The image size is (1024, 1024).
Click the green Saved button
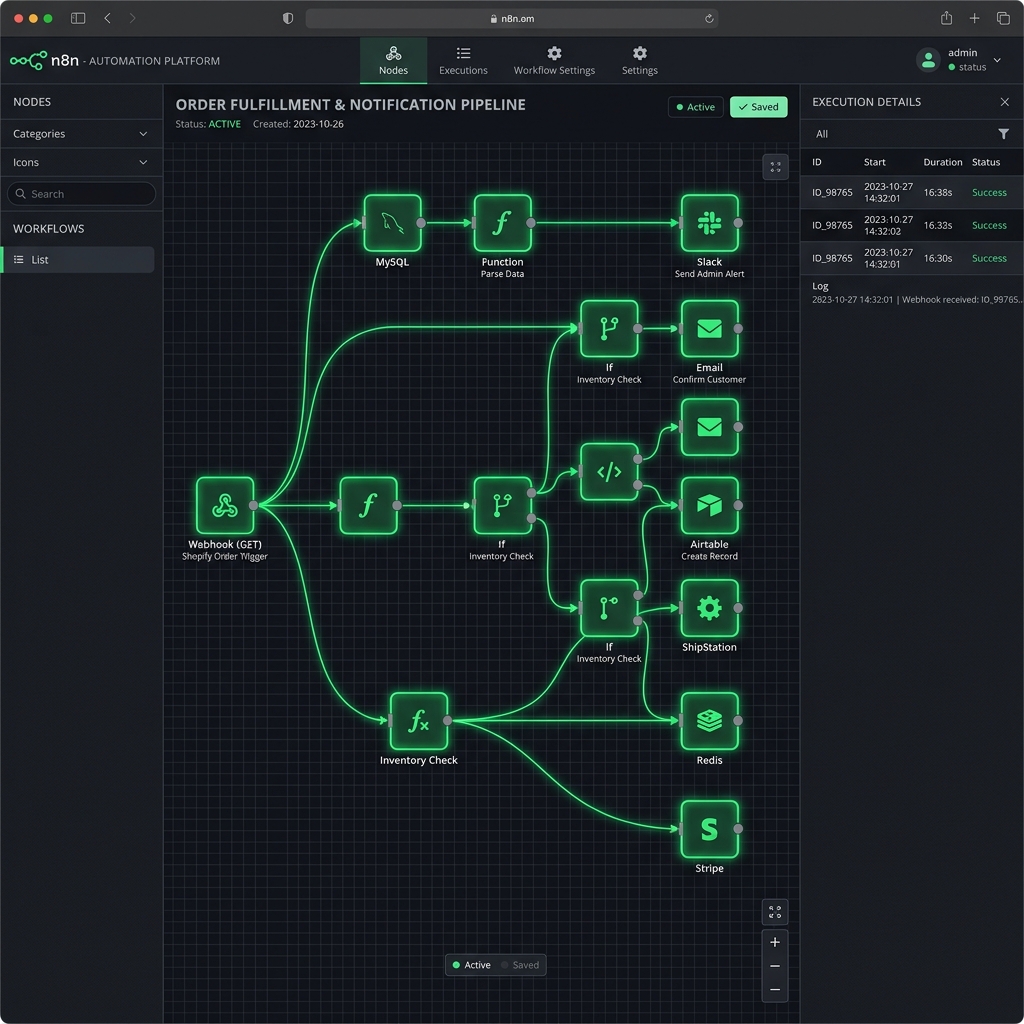pos(758,107)
